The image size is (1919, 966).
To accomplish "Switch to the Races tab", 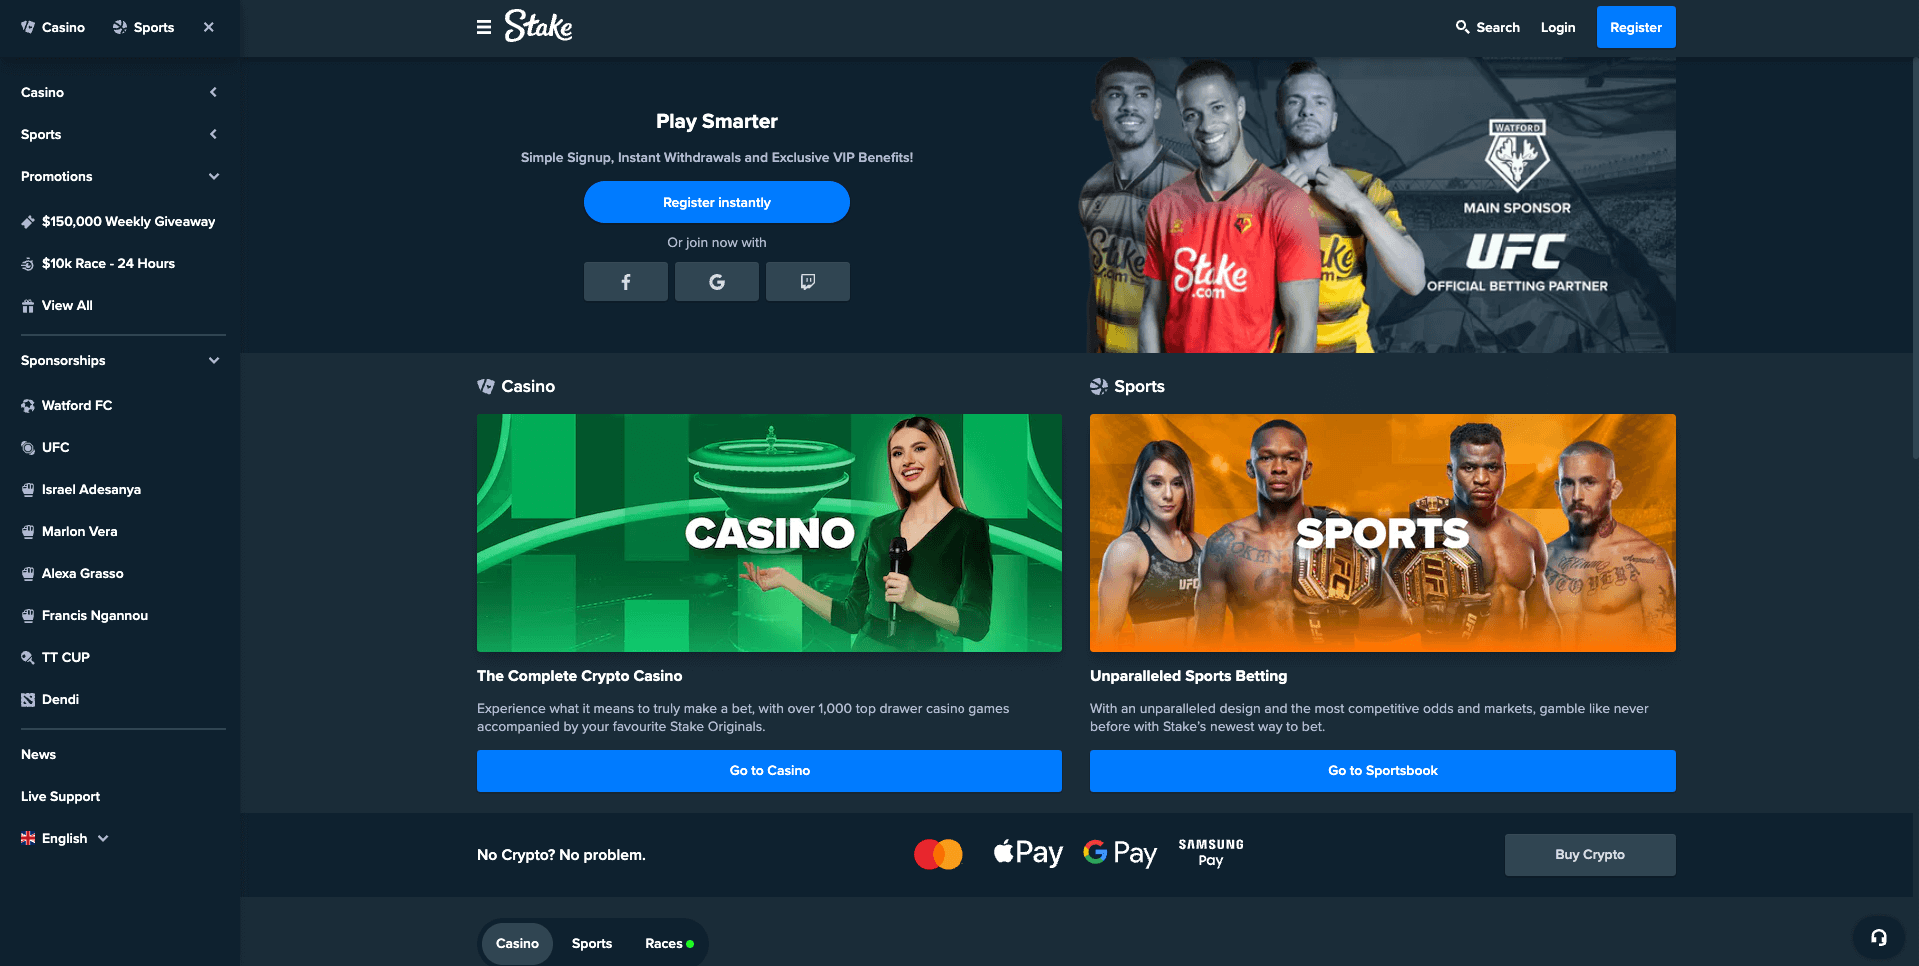I will click(669, 943).
